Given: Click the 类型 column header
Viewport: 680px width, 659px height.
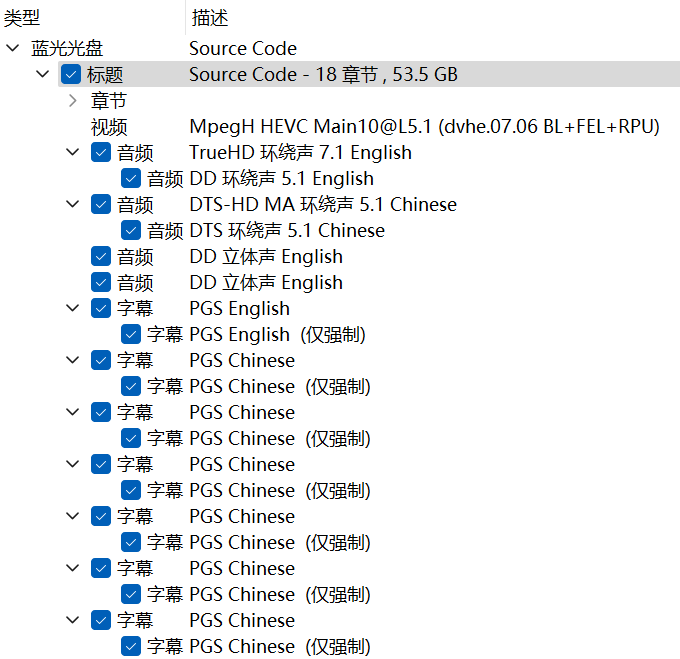Looking at the screenshot, I should [92, 17].
